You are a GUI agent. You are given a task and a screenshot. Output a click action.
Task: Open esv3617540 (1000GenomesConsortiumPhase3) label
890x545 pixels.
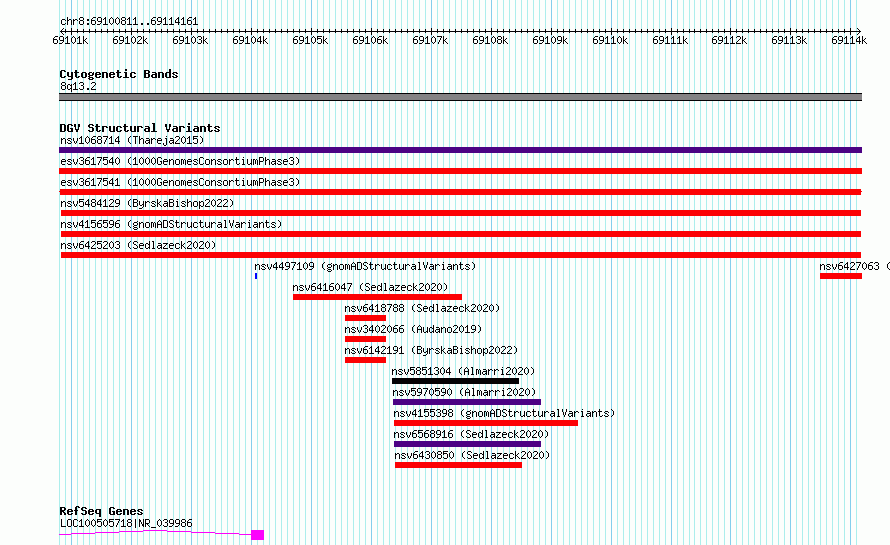180,161
